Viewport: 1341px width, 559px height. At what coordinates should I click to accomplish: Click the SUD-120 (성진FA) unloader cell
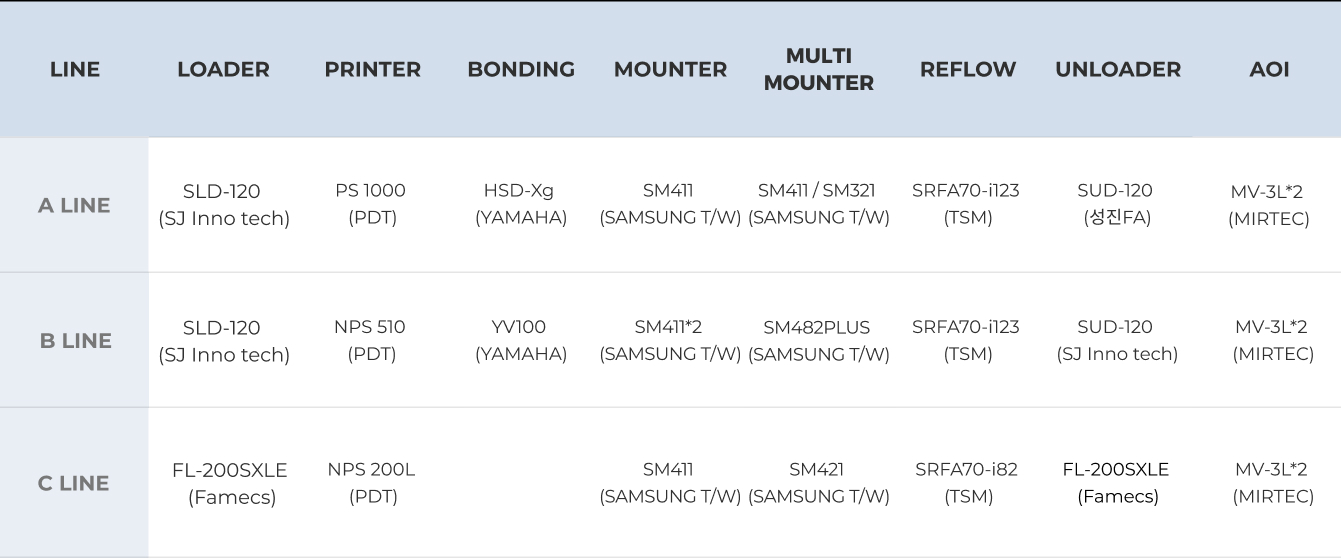coord(1116,204)
